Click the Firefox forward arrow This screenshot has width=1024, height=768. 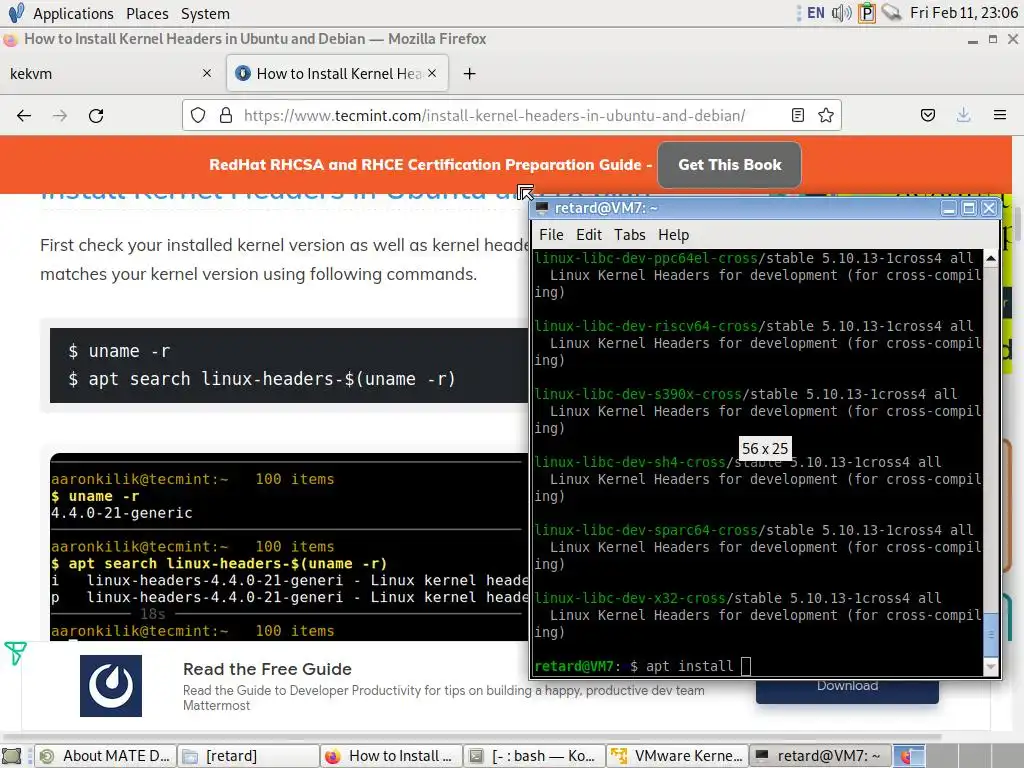click(x=60, y=116)
